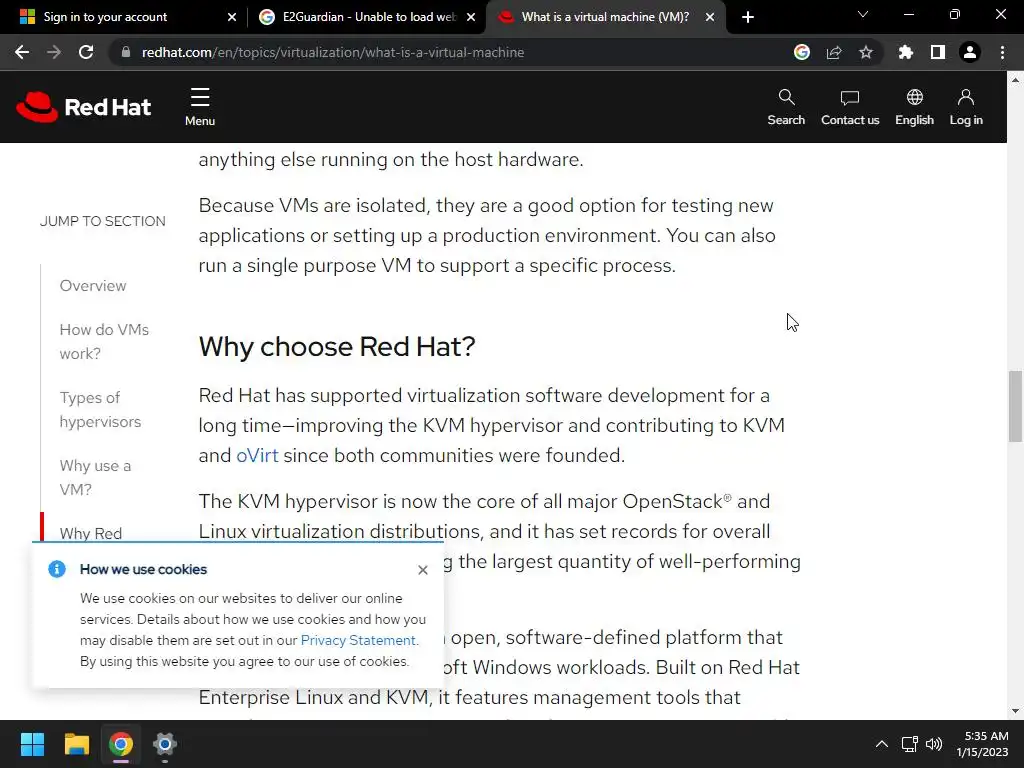Go to Red Hat logo homepage
Image resolution: width=1024 pixels, height=768 pixels.
point(84,106)
